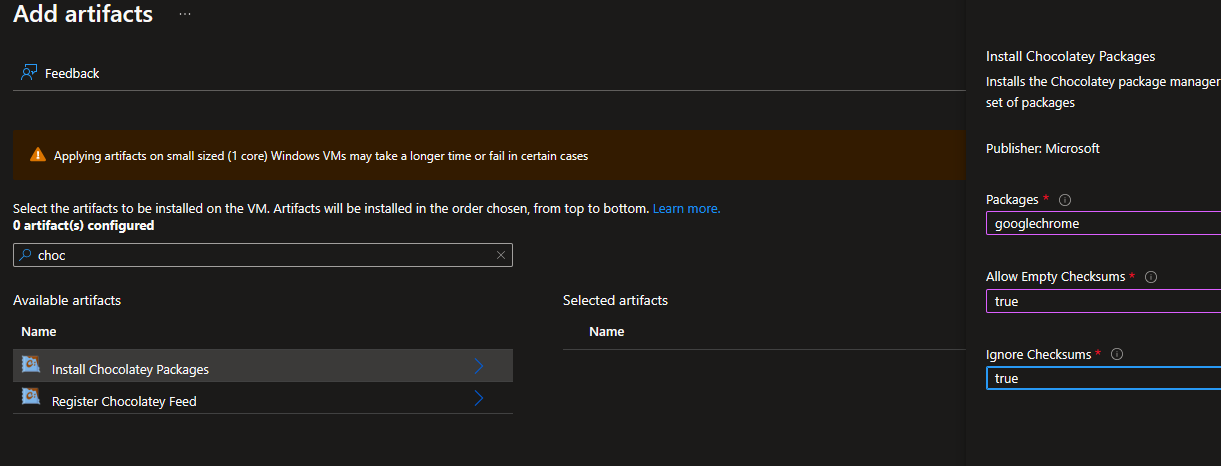Expand Install Chocolatey Packages with its chevron
This screenshot has width=1221, height=466.
point(479,367)
